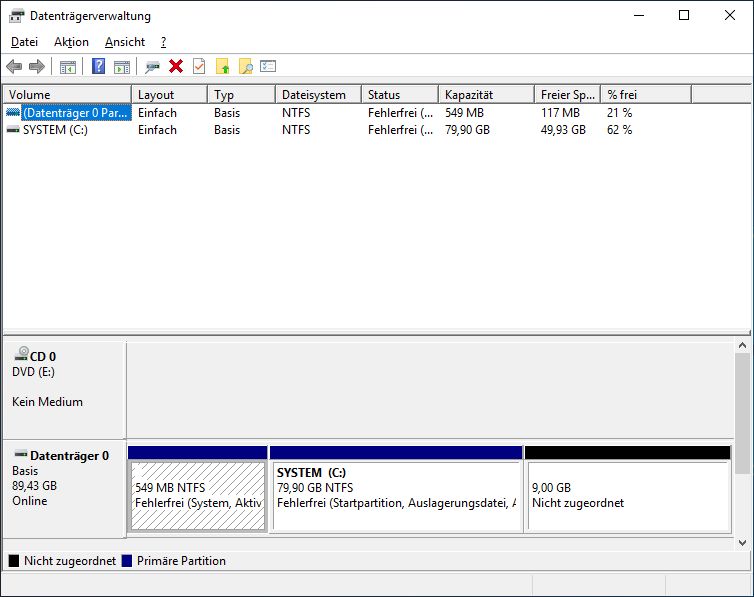Click the blue Primäre Partition legend swatch

tap(127, 560)
